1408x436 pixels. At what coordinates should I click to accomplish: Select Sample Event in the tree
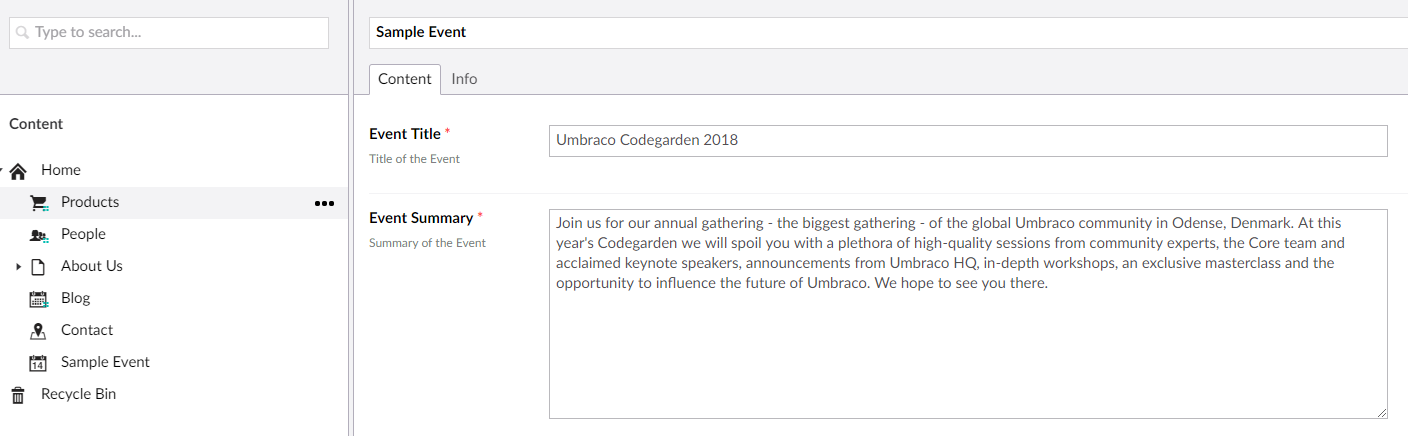point(105,362)
